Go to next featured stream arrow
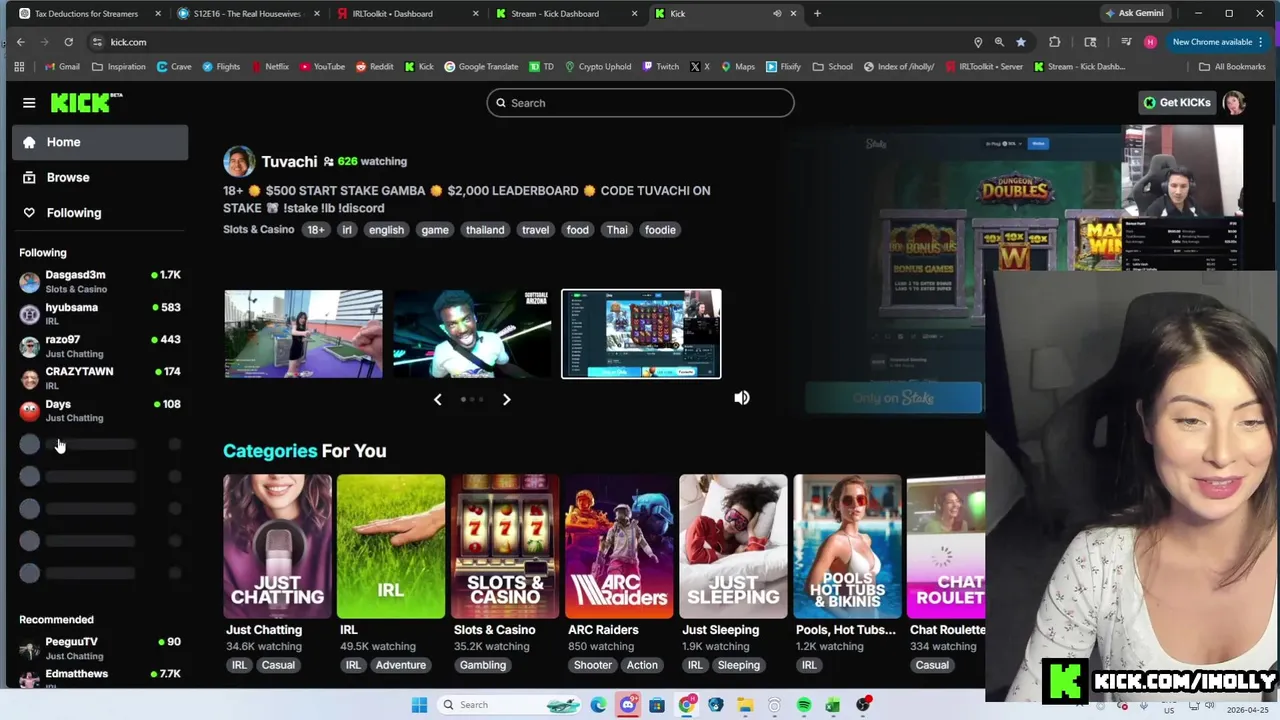 tap(506, 399)
